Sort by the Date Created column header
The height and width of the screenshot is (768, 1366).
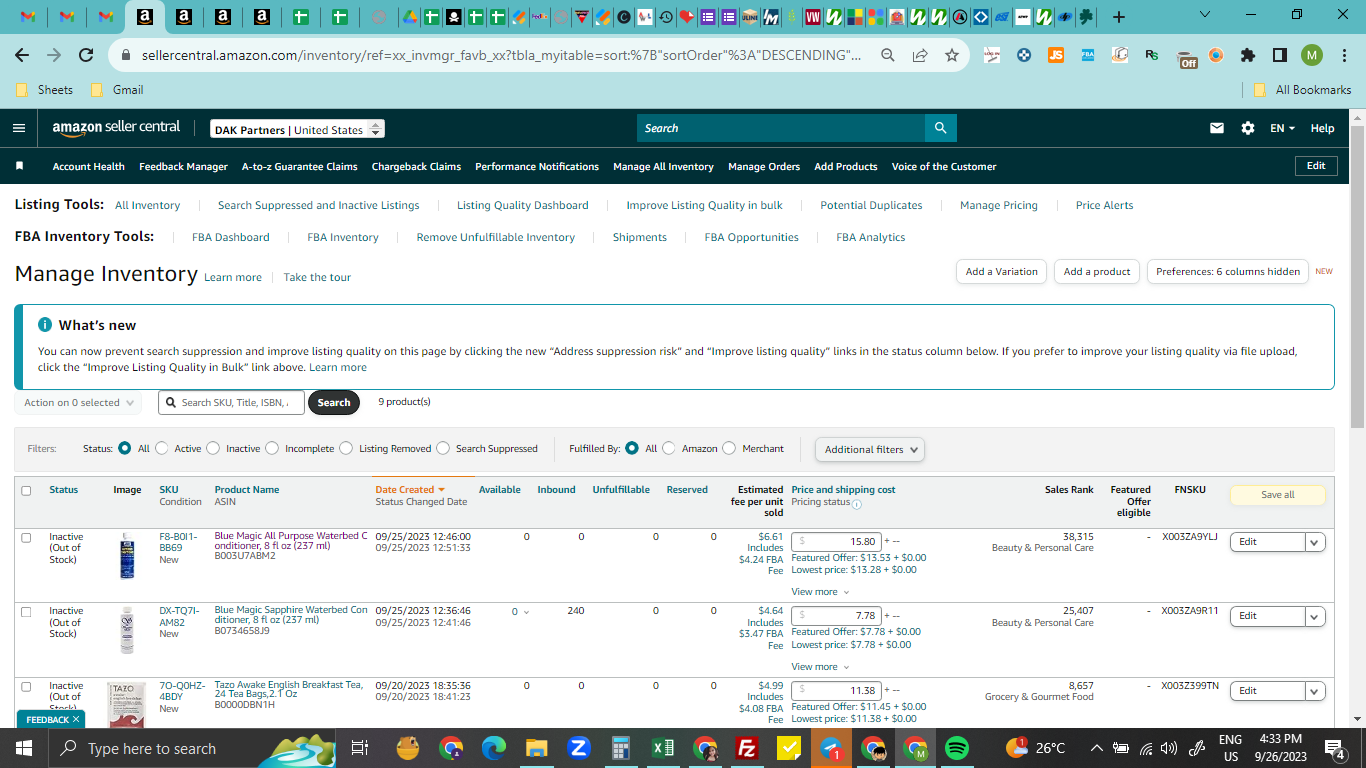410,490
